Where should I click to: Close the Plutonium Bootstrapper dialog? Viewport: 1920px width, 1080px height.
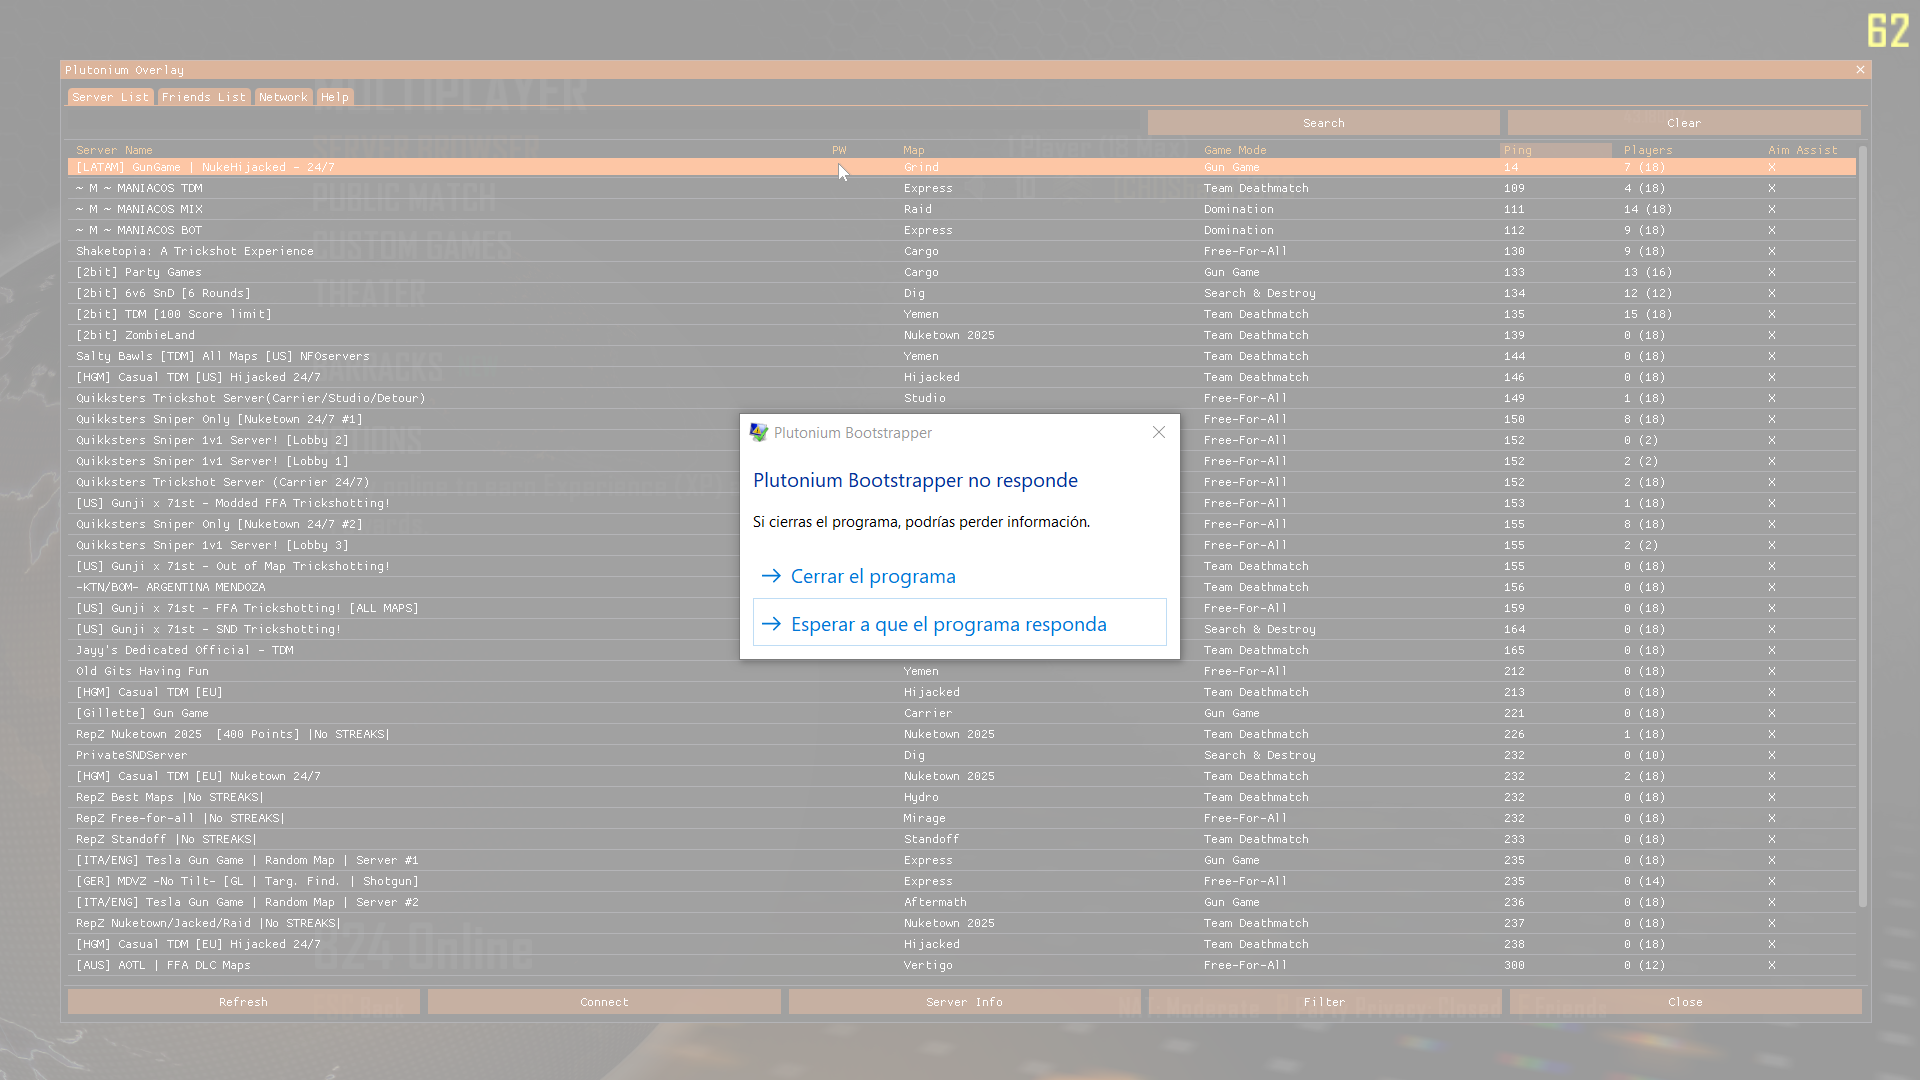[1159, 432]
